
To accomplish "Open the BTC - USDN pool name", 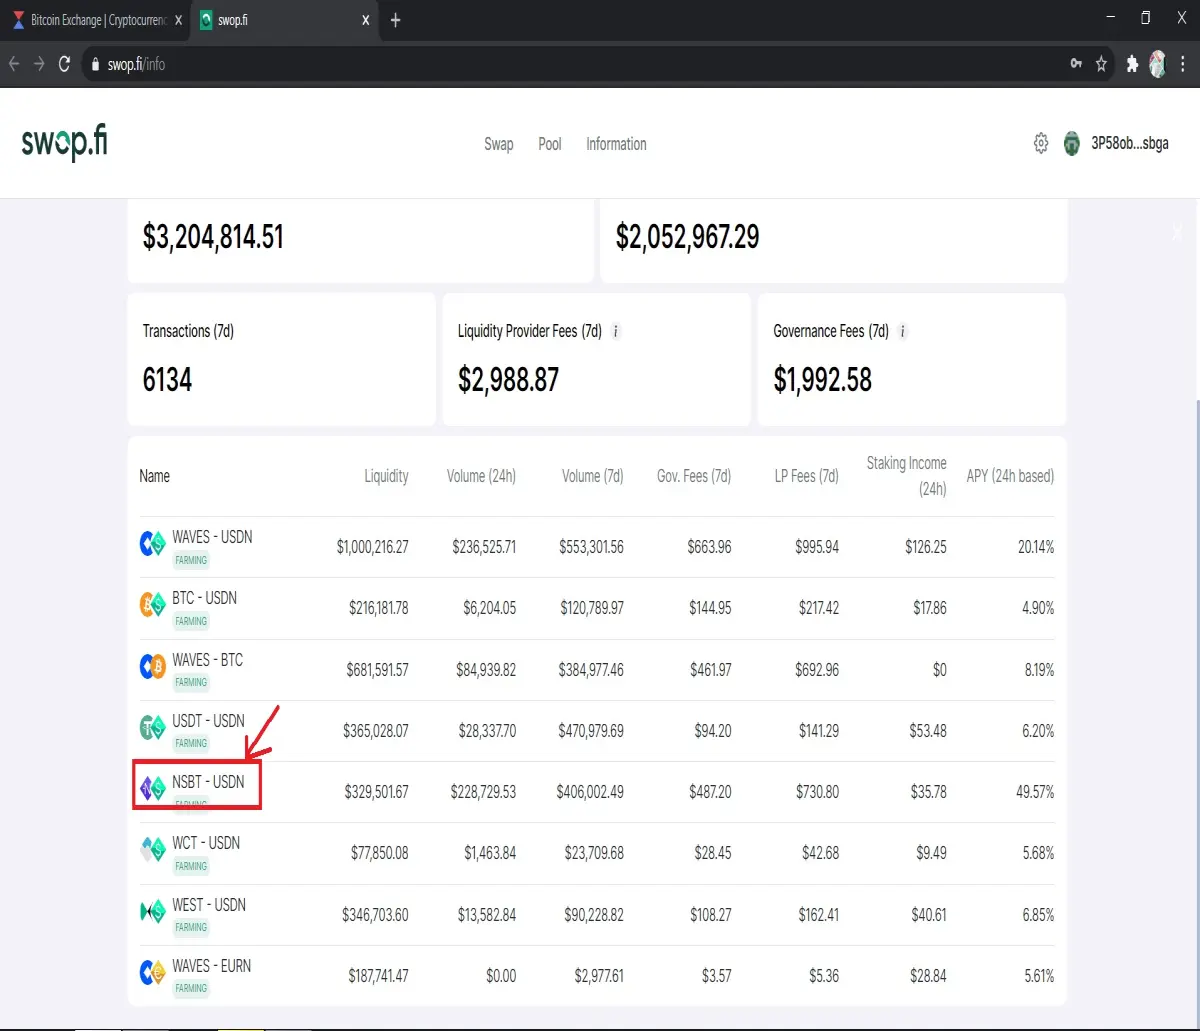I will tap(204, 598).
